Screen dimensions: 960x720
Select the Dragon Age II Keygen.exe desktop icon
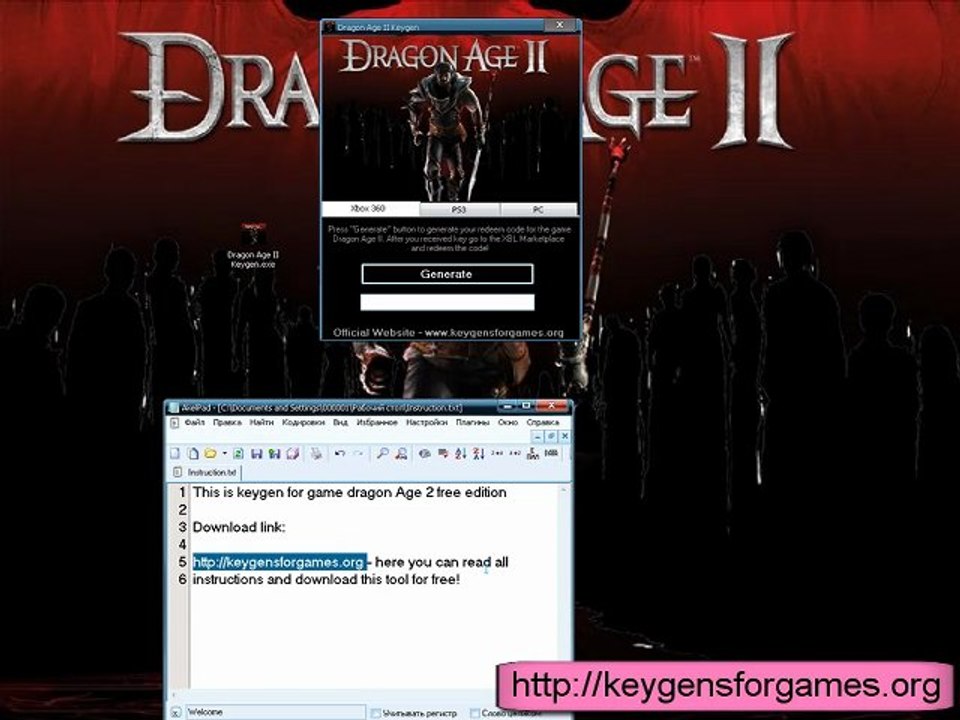[253, 247]
